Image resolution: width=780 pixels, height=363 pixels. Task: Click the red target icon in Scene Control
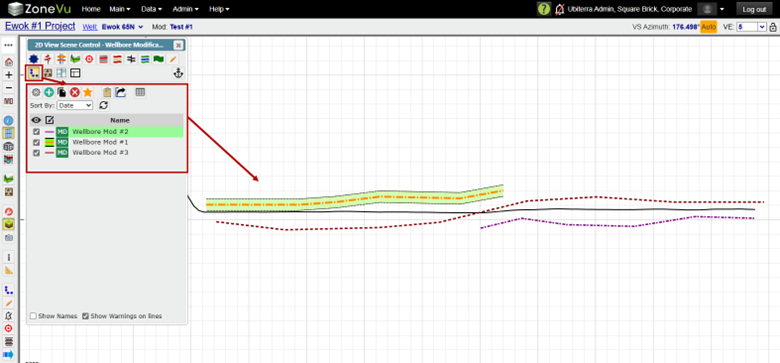(x=89, y=59)
